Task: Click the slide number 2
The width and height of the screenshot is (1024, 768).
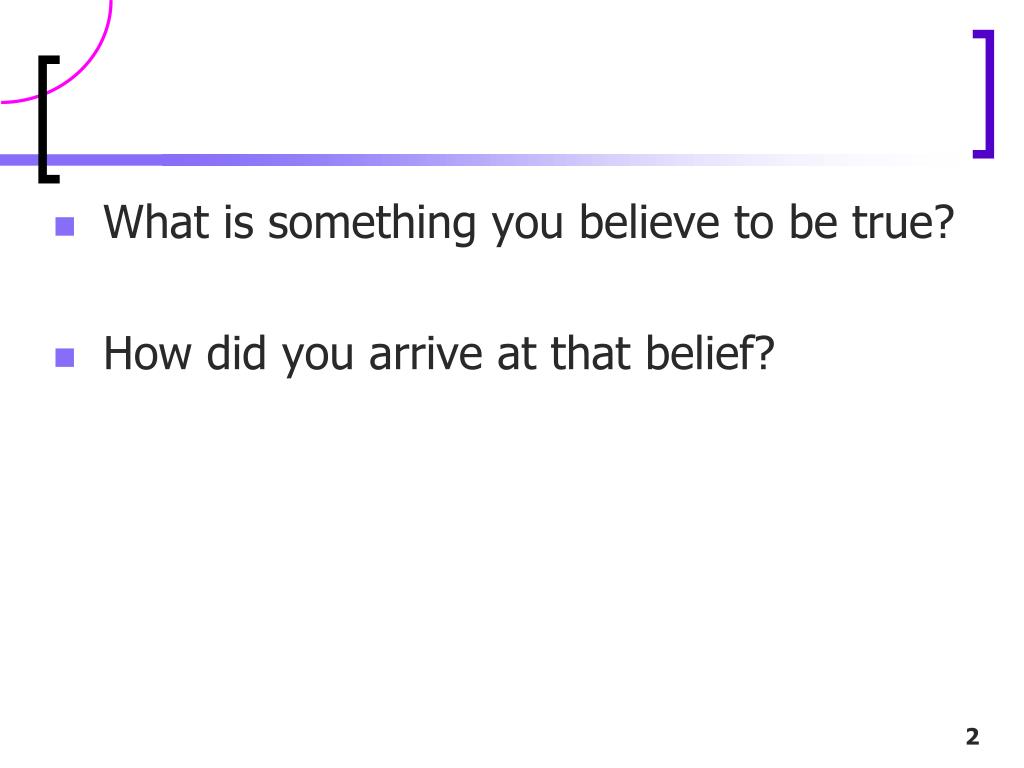Action: click(972, 737)
